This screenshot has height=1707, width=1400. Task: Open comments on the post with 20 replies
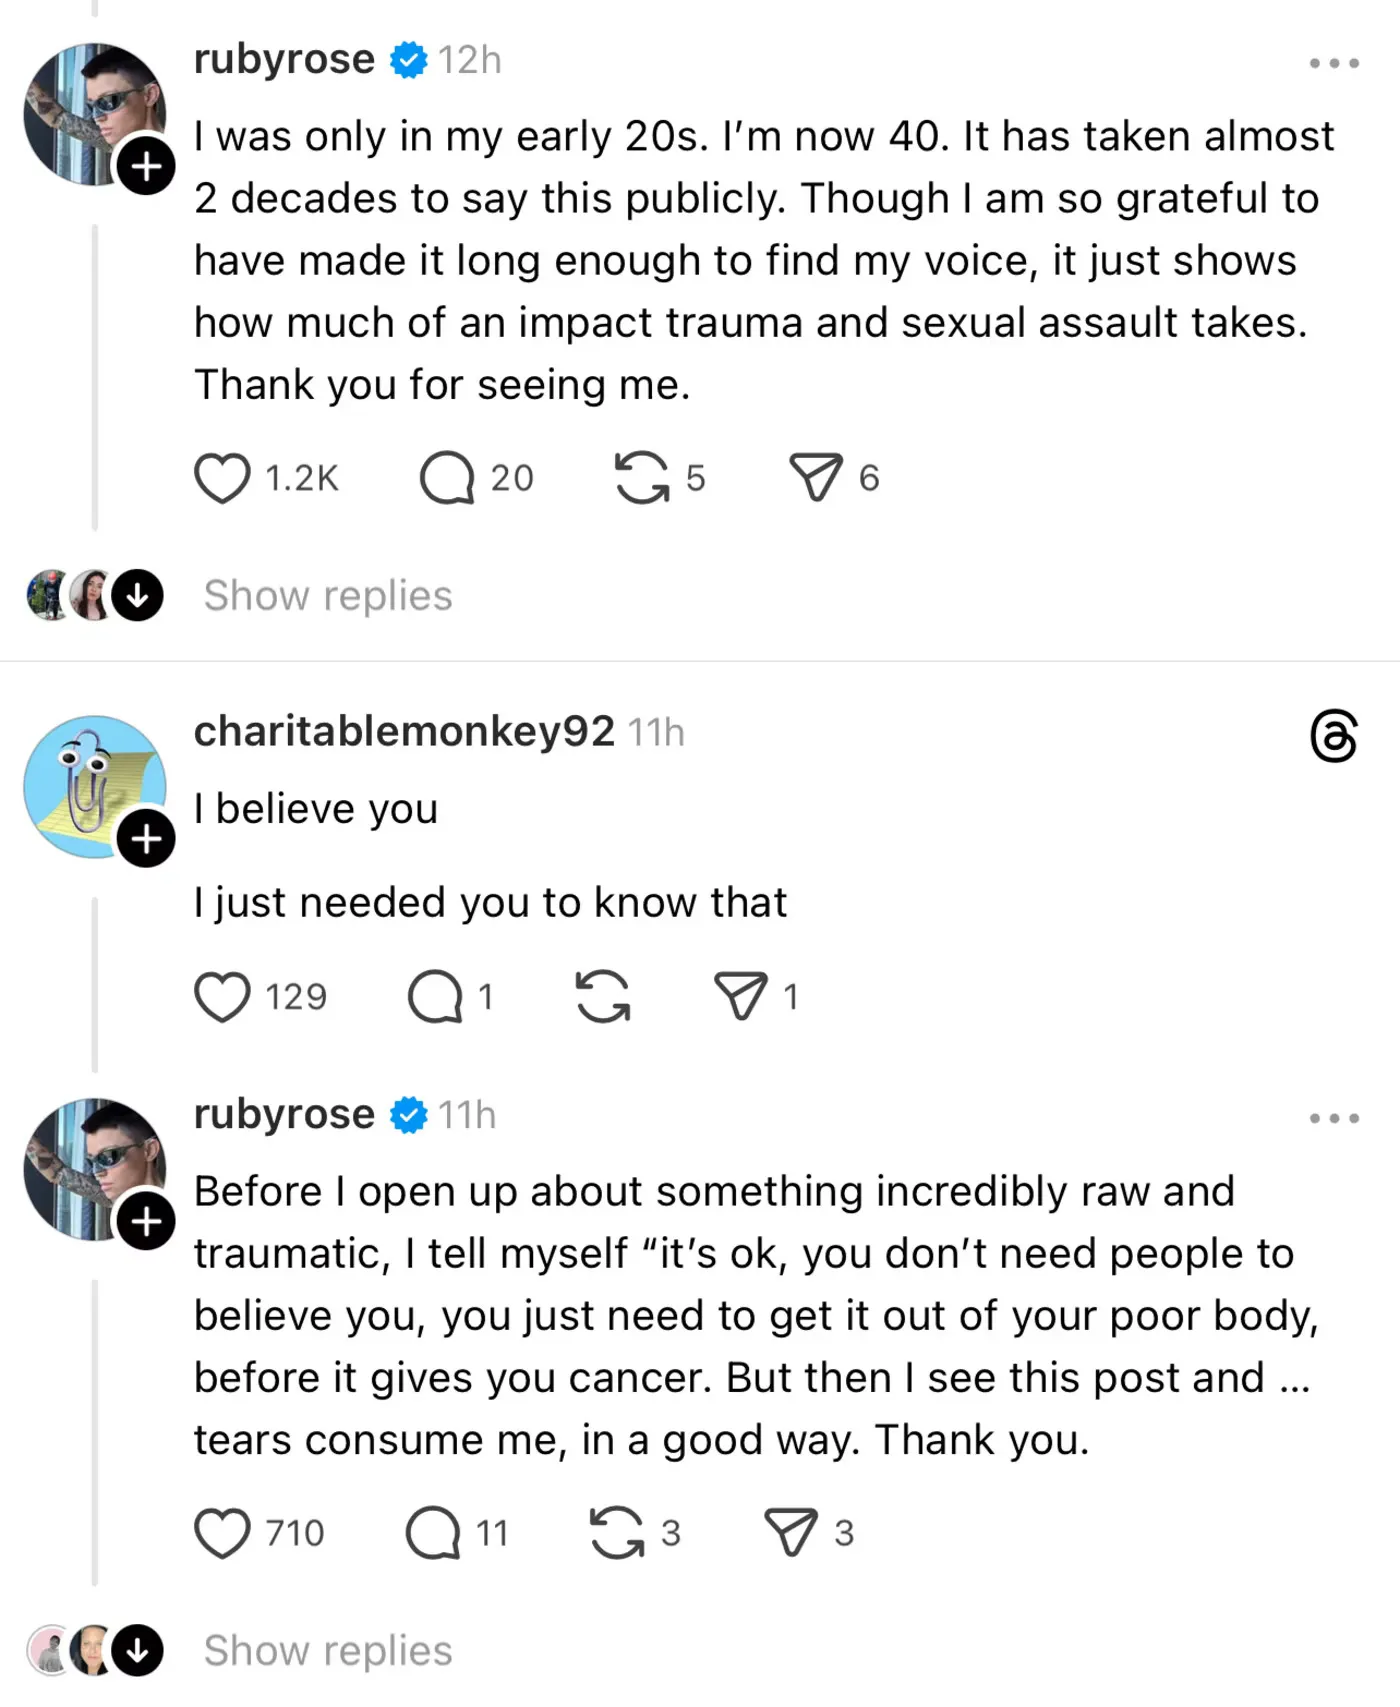(446, 478)
